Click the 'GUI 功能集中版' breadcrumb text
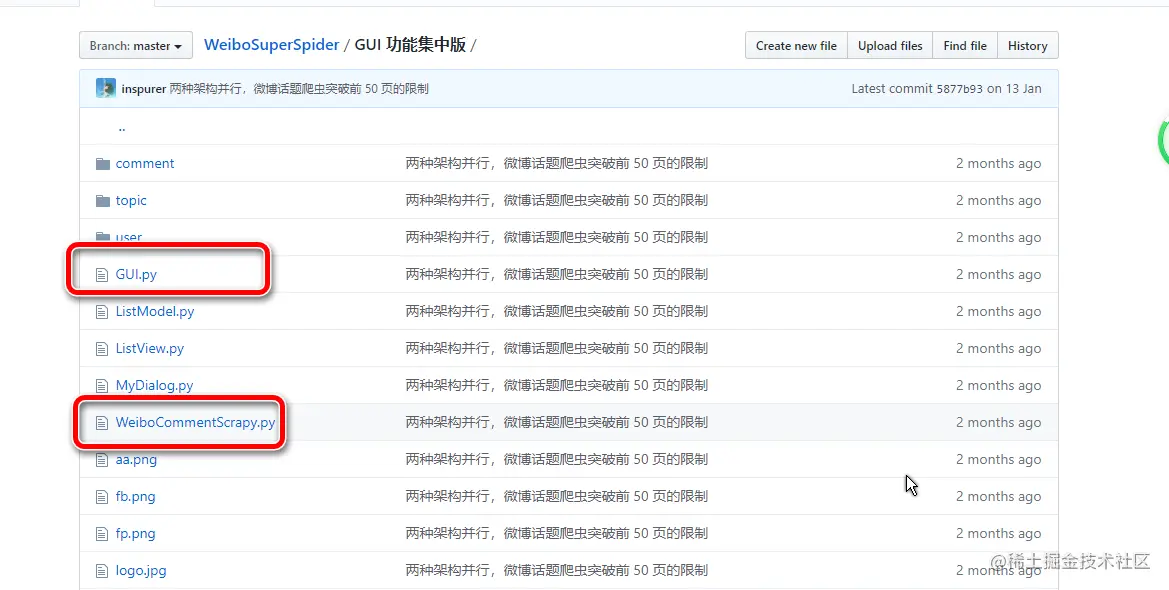Viewport: 1169px width, 590px height. click(x=410, y=45)
